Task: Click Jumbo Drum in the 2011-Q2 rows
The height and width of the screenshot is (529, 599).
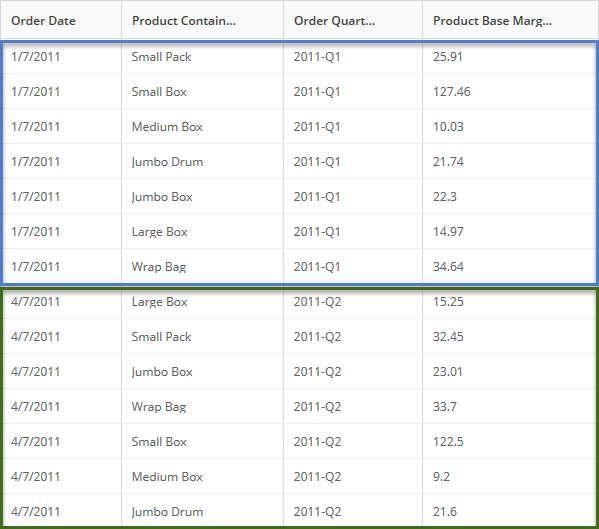Action: tap(167, 511)
